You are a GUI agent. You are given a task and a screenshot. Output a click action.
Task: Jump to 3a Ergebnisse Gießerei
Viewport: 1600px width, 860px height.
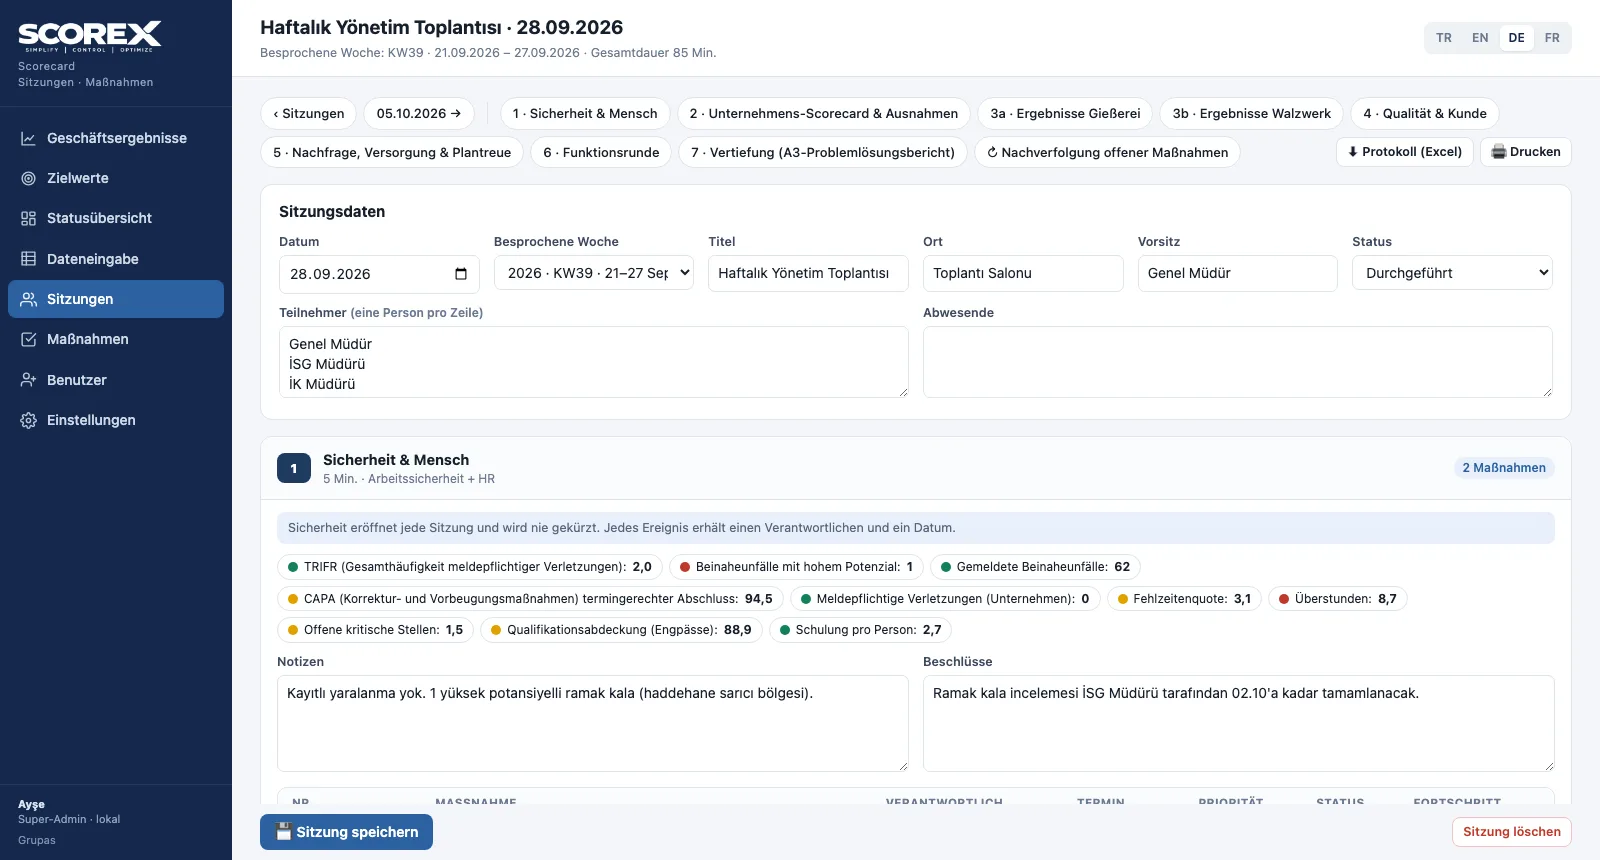pos(1065,114)
